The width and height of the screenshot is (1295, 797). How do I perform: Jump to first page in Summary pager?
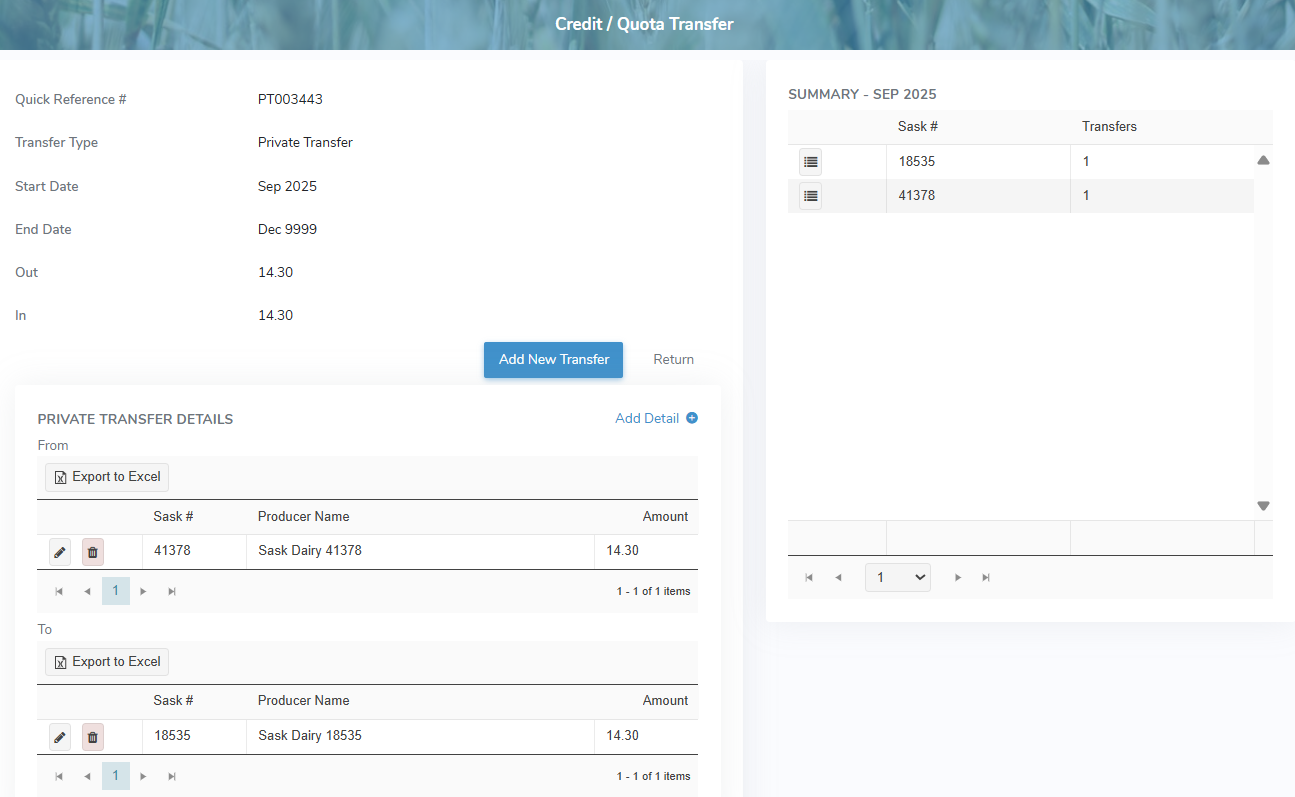[x=809, y=578]
